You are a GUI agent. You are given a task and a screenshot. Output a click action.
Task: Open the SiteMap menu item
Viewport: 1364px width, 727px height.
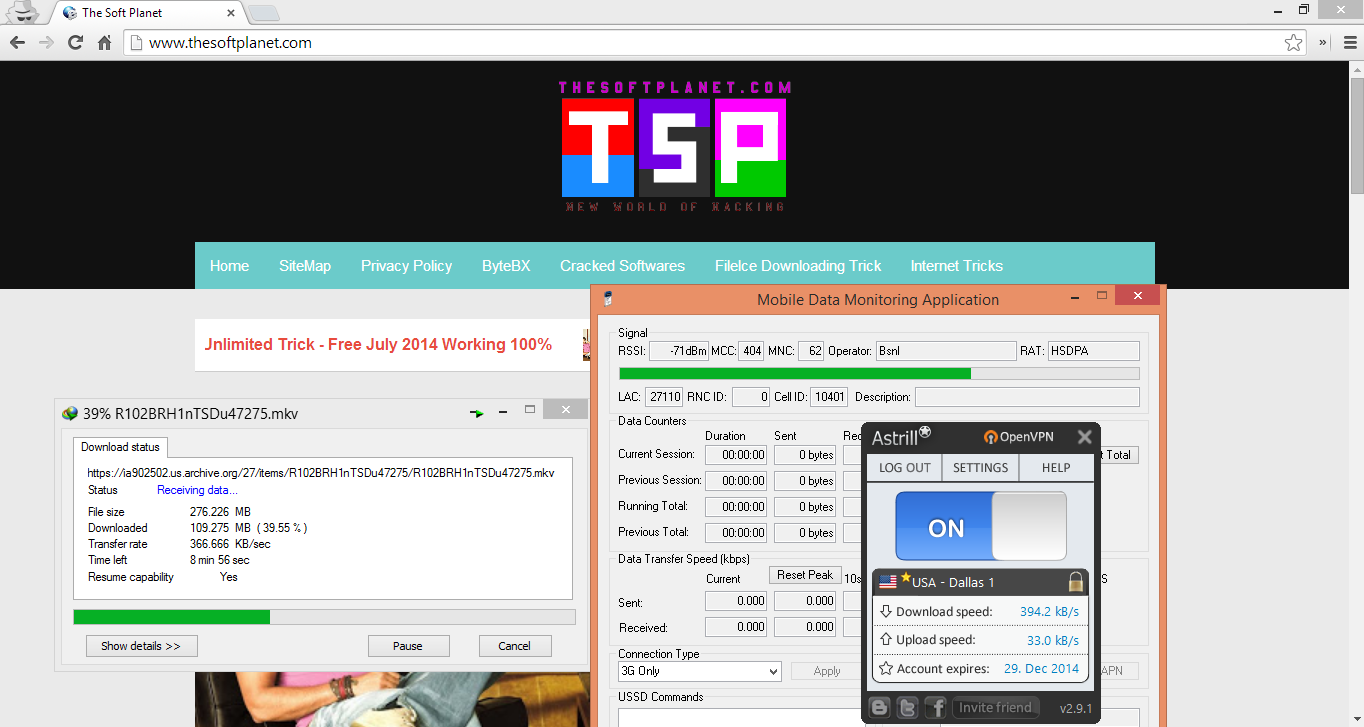pos(305,266)
